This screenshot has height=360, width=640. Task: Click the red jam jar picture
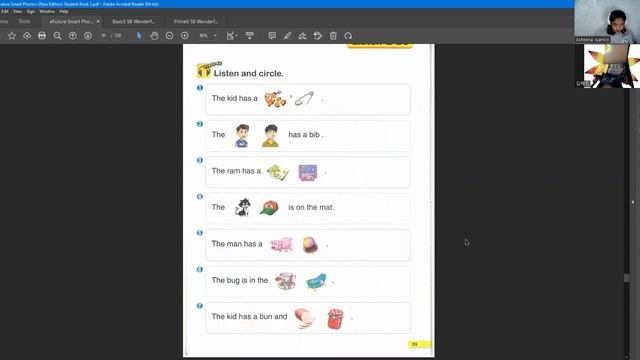coord(336,319)
